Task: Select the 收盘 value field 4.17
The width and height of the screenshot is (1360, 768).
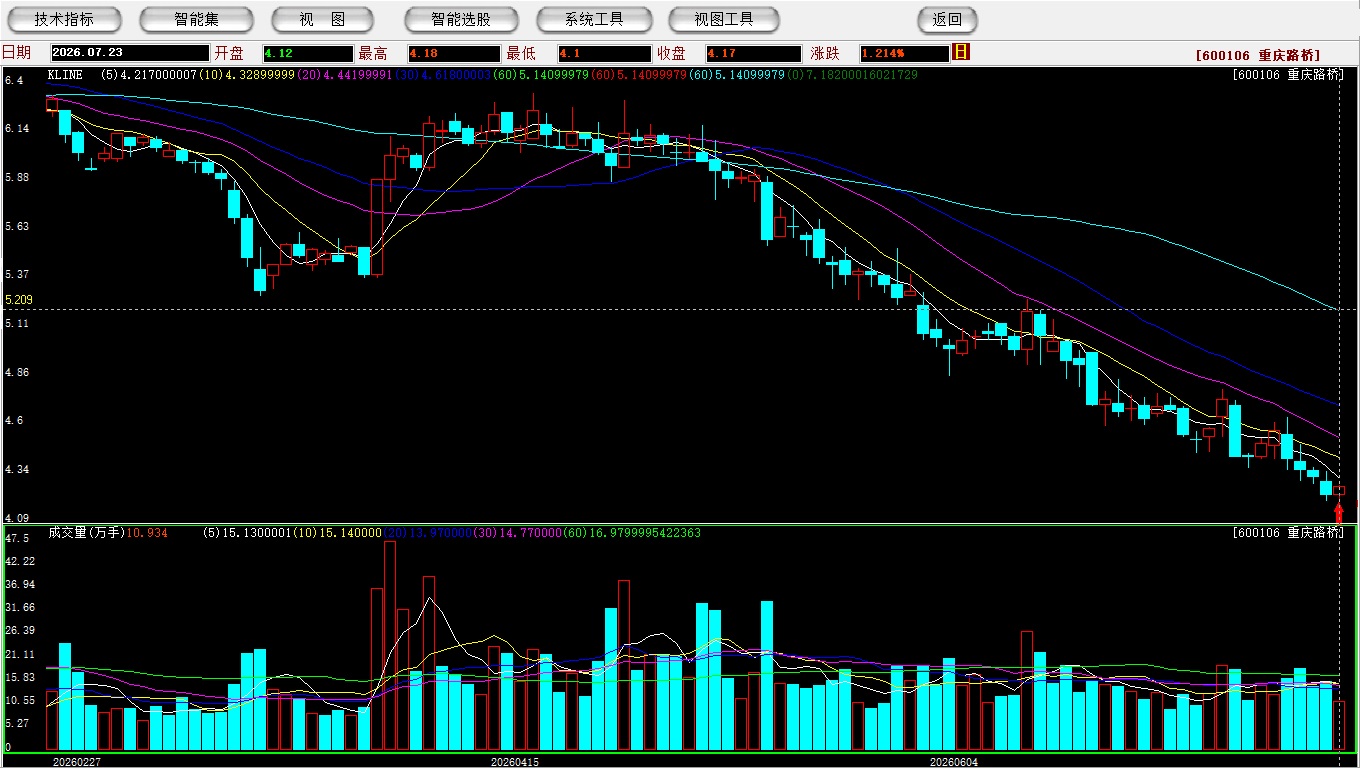Action: [x=753, y=53]
